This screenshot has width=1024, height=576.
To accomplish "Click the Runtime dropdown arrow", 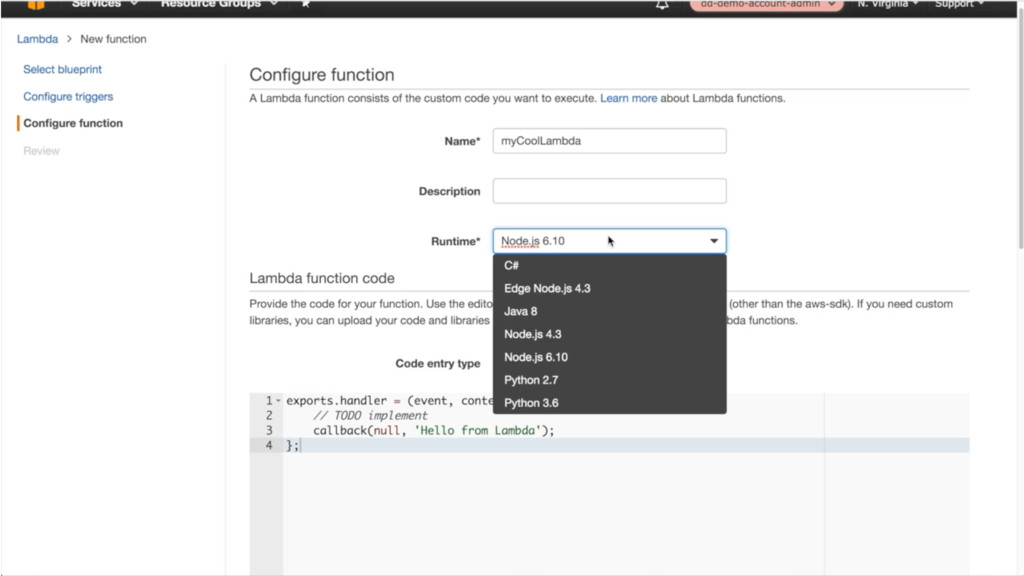I will [714, 241].
